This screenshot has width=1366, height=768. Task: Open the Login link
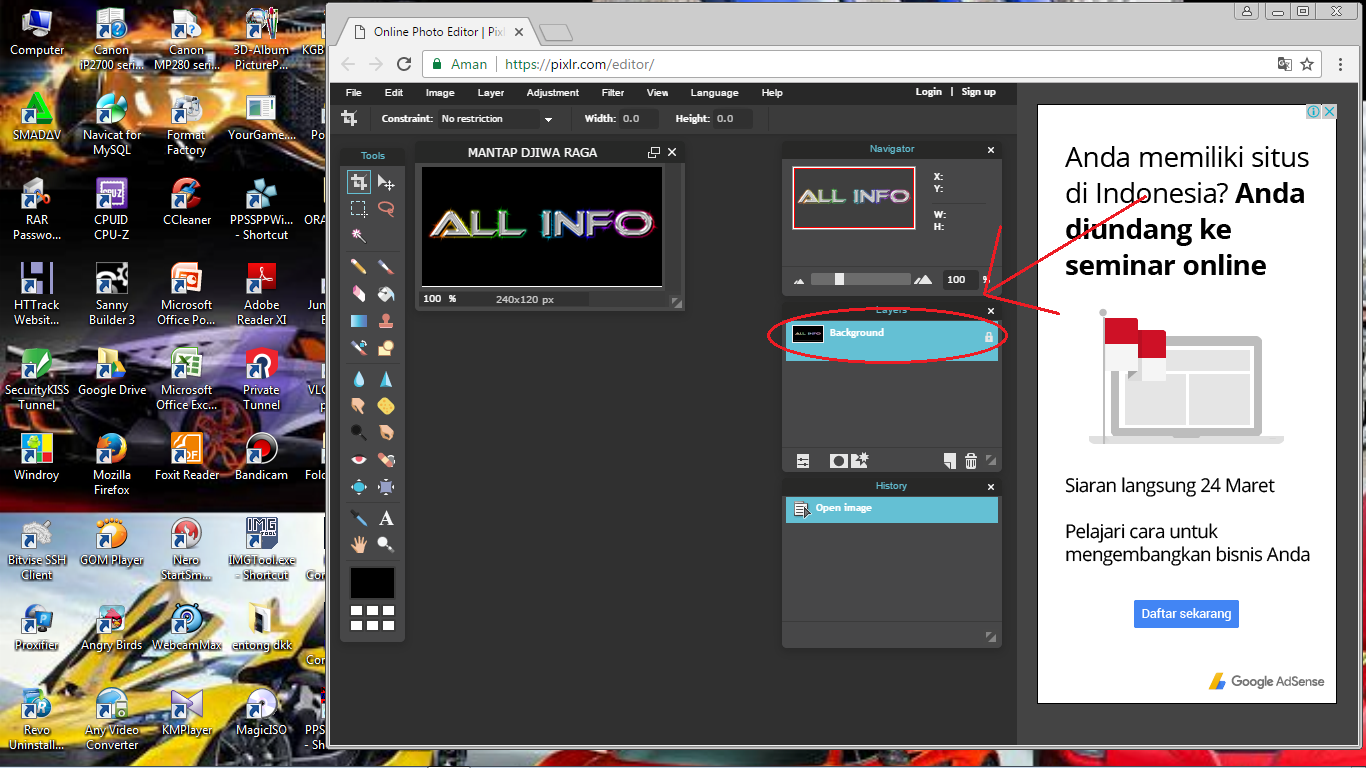point(928,92)
